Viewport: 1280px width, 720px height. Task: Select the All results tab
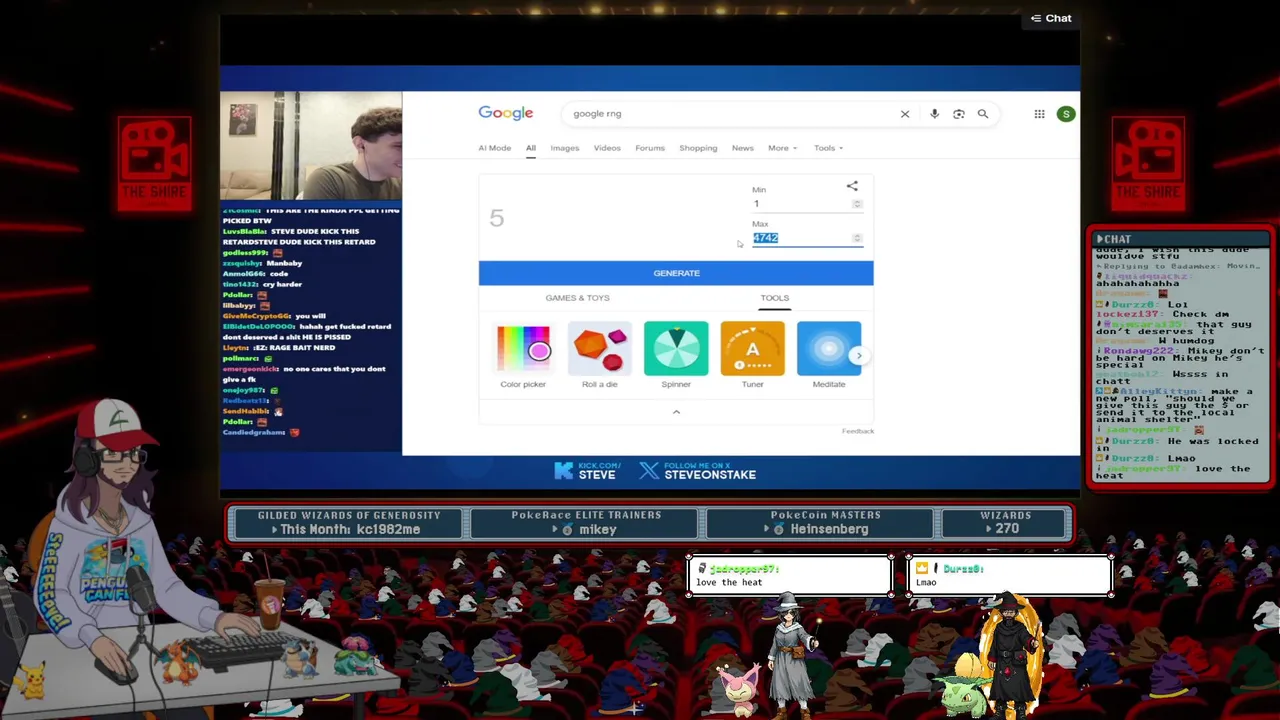click(x=531, y=148)
